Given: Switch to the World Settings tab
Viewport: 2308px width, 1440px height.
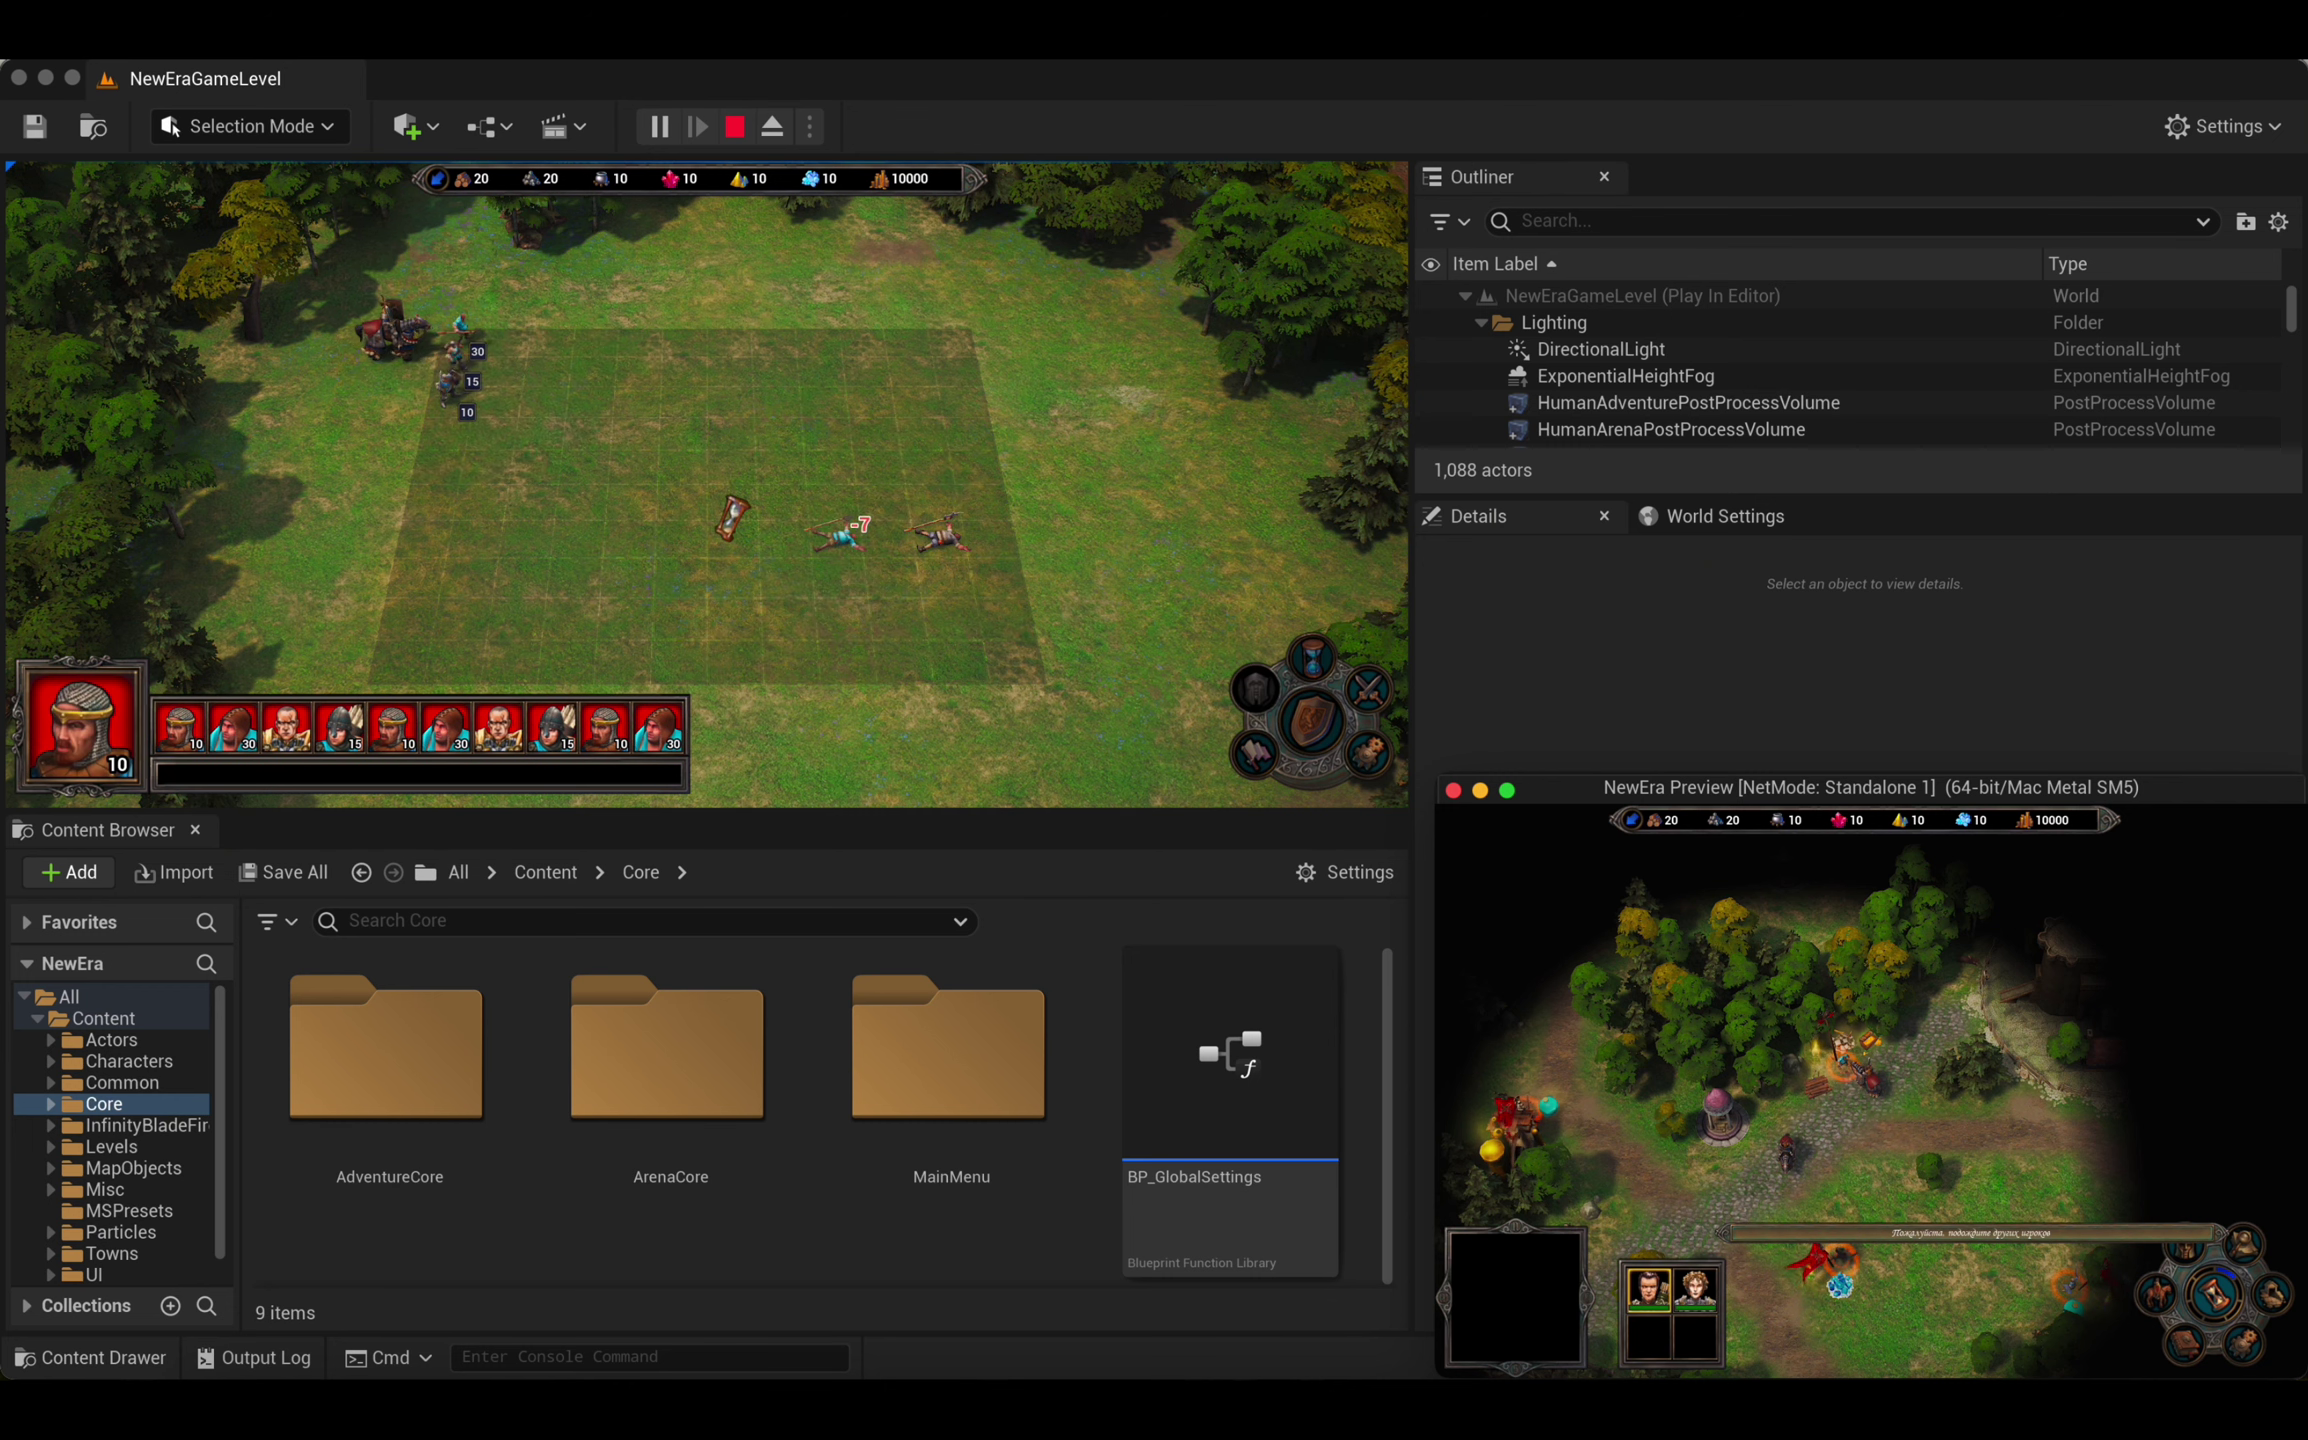Looking at the screenshot, I should coord(1711,516).
